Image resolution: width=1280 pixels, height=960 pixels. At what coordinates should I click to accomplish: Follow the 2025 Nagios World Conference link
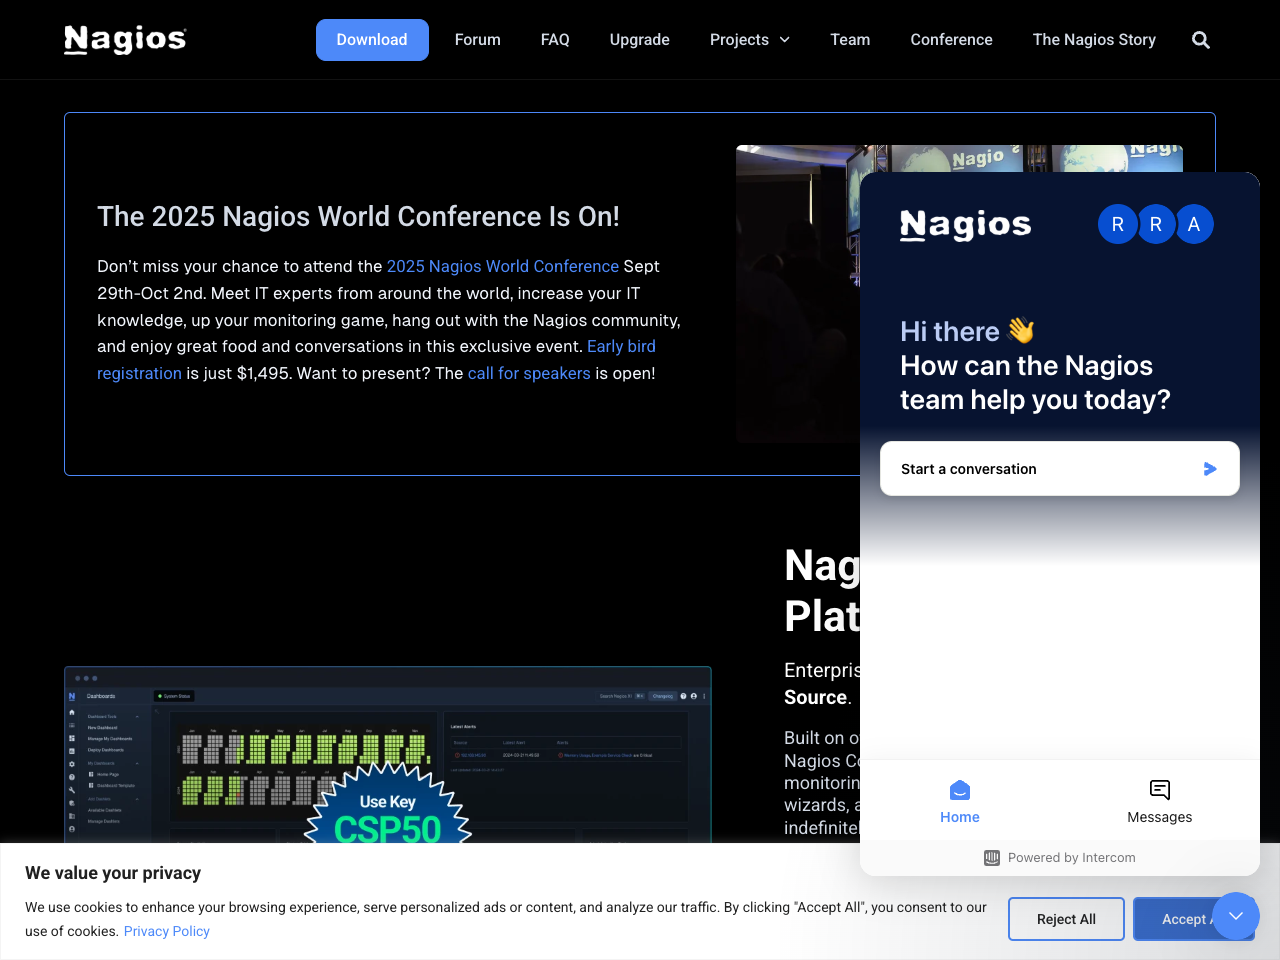503,266
